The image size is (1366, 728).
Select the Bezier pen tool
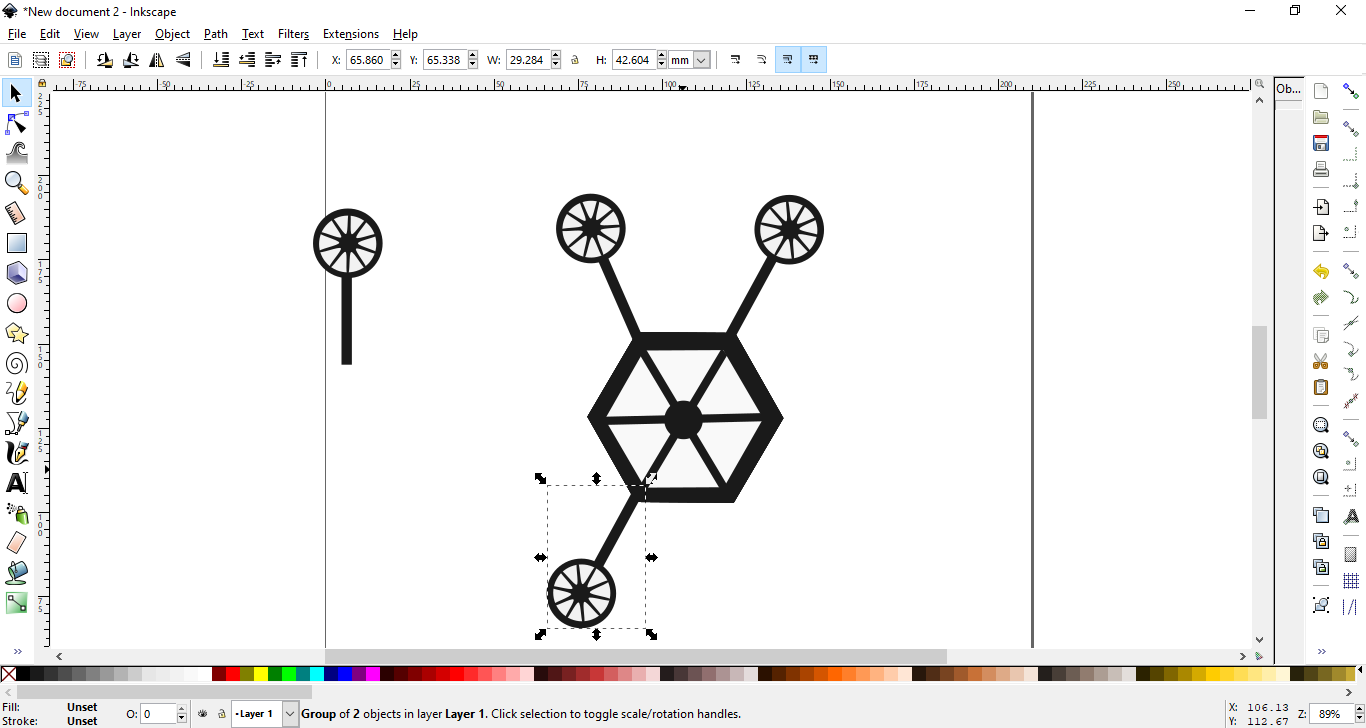point(16,423)
